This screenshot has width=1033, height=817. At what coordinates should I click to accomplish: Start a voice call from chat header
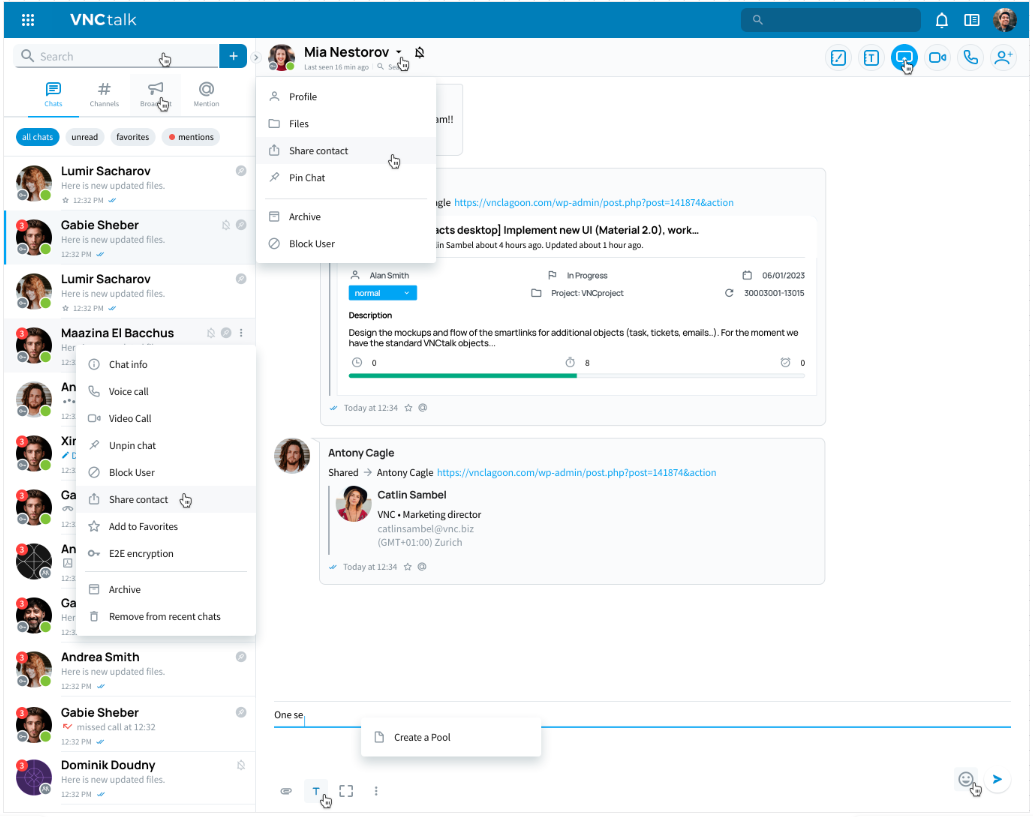[x=969, y=58]
